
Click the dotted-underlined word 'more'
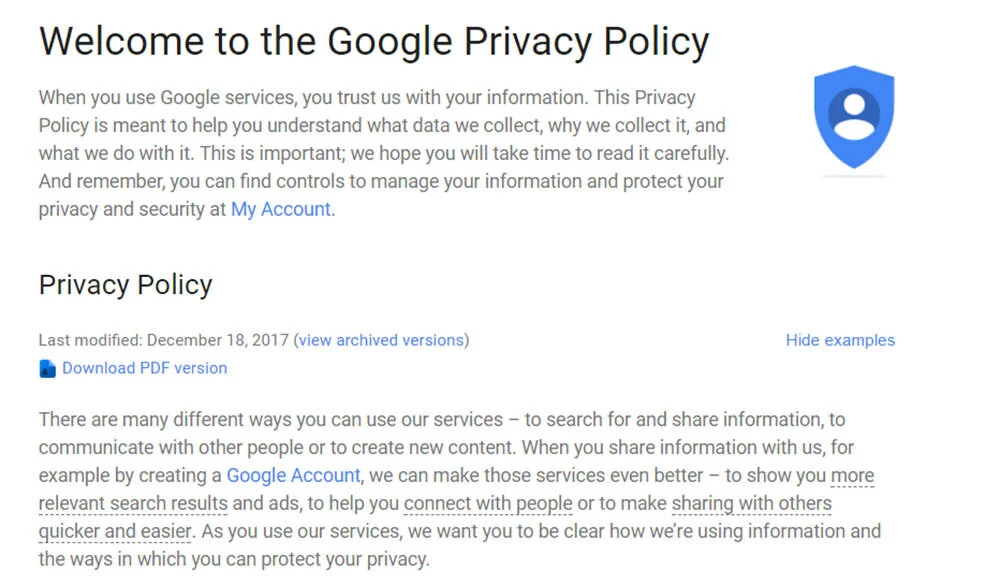click(x=853, y=475)
